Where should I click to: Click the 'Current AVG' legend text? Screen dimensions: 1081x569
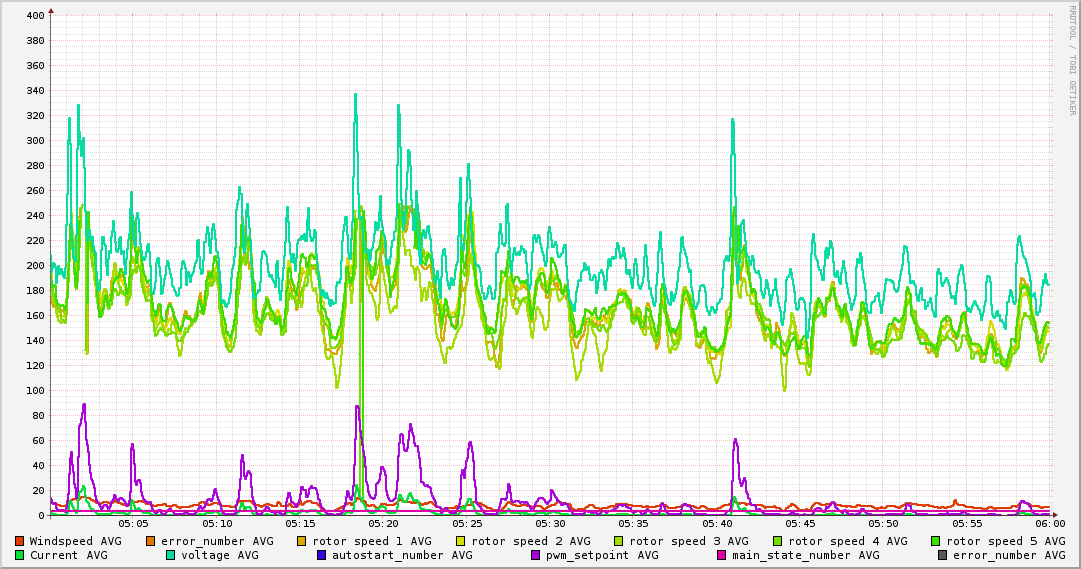[x=68, y=555]
